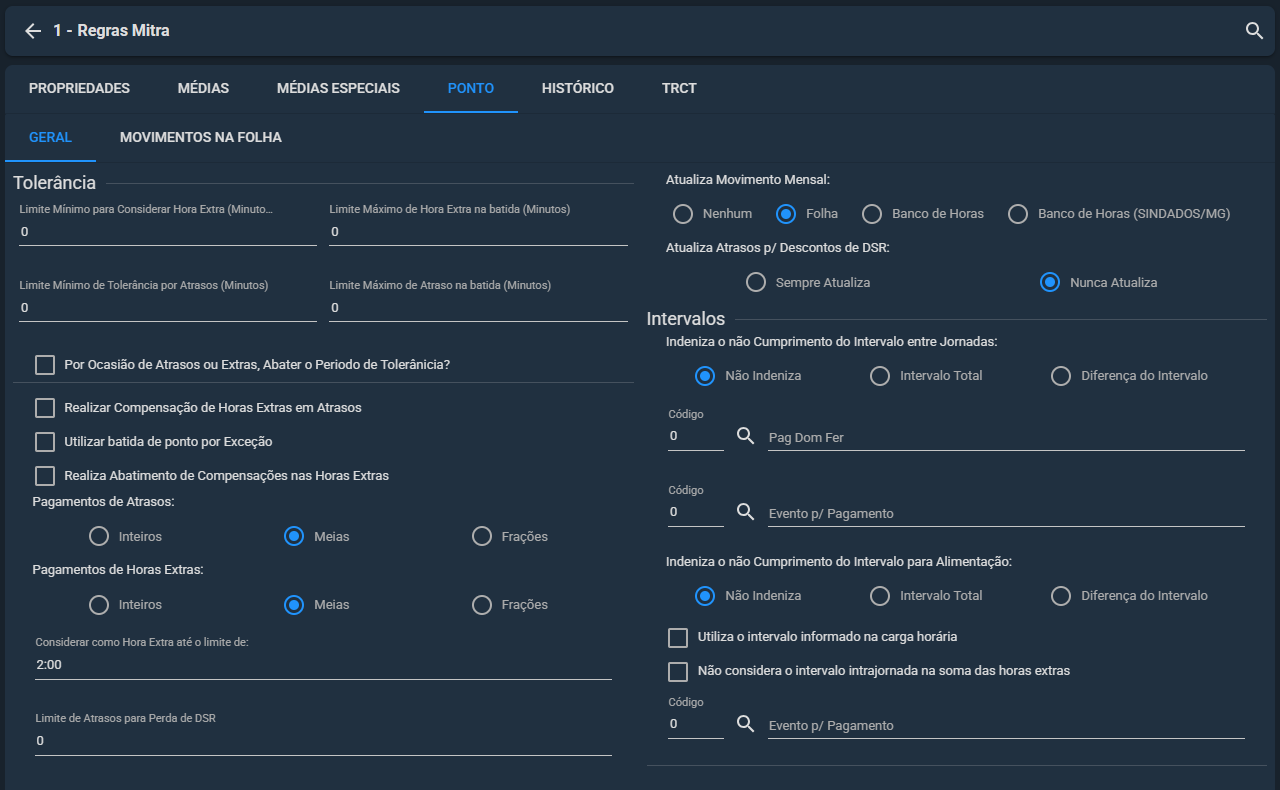Select Inteiros for Pagamentos de Atrasos
This screenshot has height=790, width=1280.
click(x=99, y=537)
